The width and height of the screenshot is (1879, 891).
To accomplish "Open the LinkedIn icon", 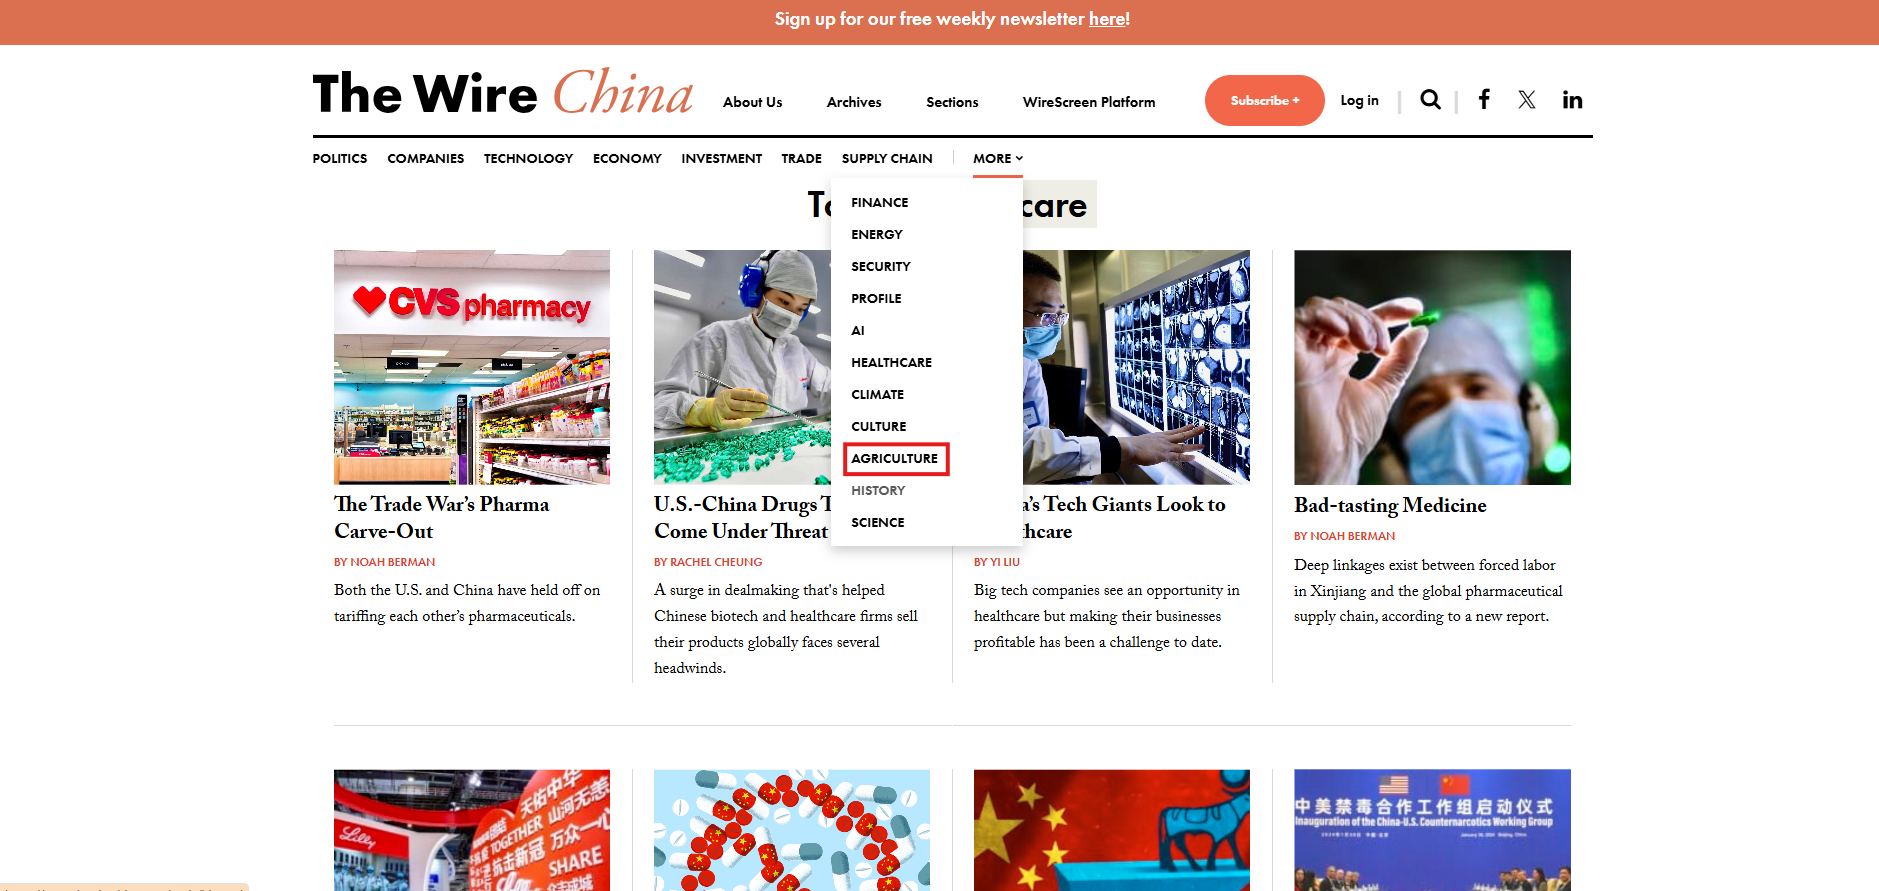I will (x=1572, y=100).
